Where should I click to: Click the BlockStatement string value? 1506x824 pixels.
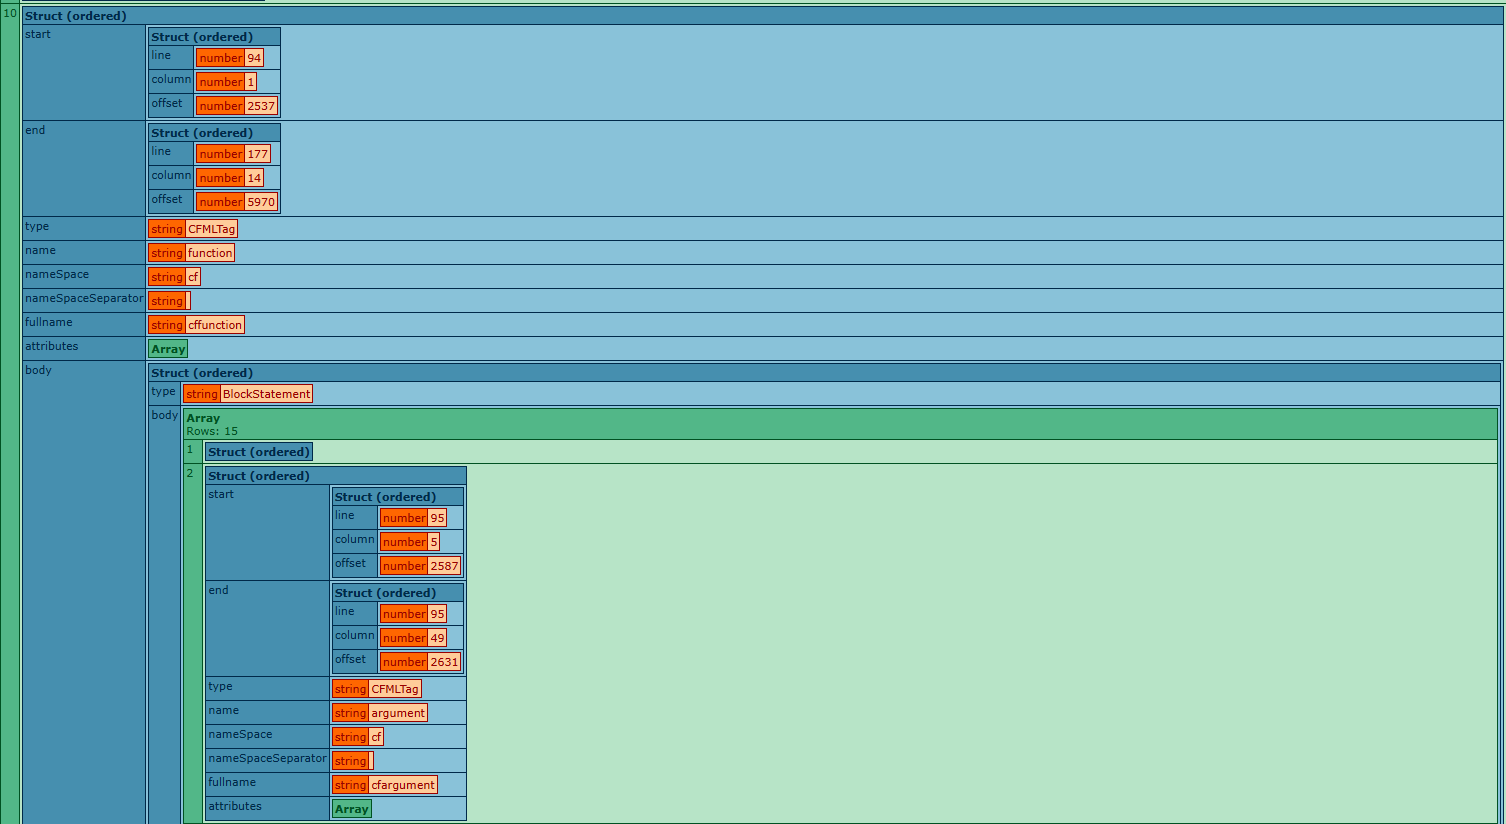[x=266, y=394]
